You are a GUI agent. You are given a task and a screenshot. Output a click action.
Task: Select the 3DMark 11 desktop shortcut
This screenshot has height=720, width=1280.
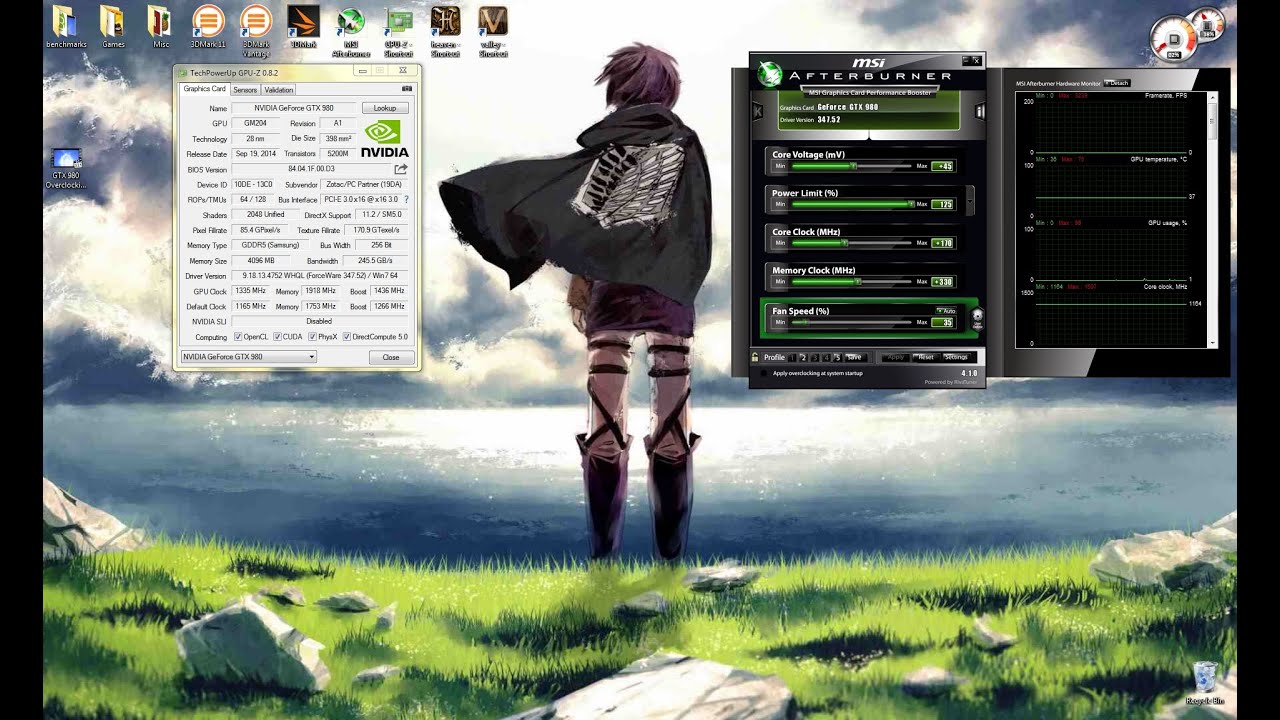(207, 26)
